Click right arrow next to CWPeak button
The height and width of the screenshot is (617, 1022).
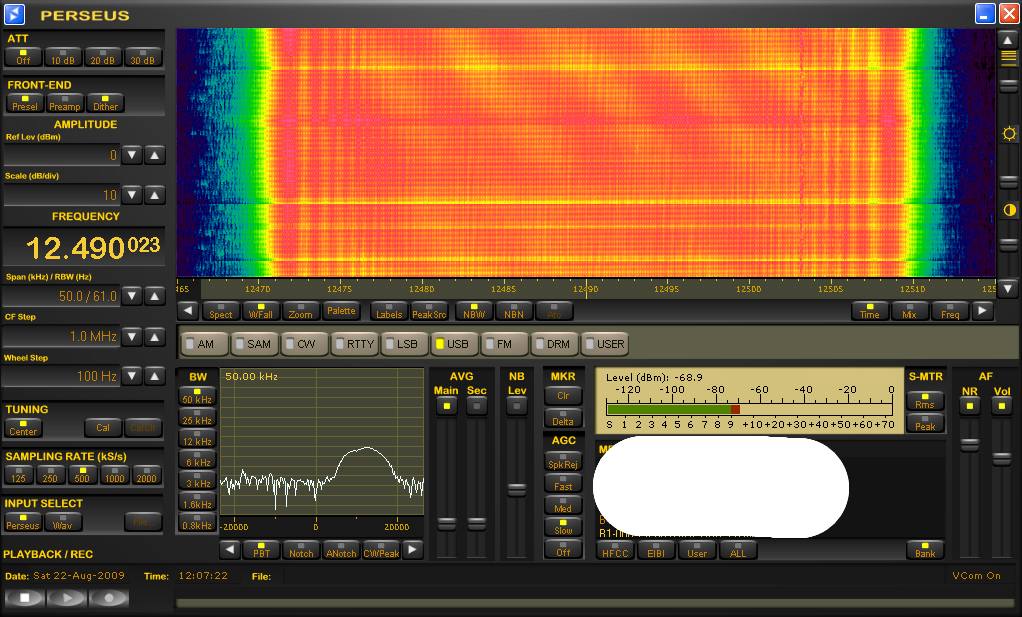pos(412,550)
